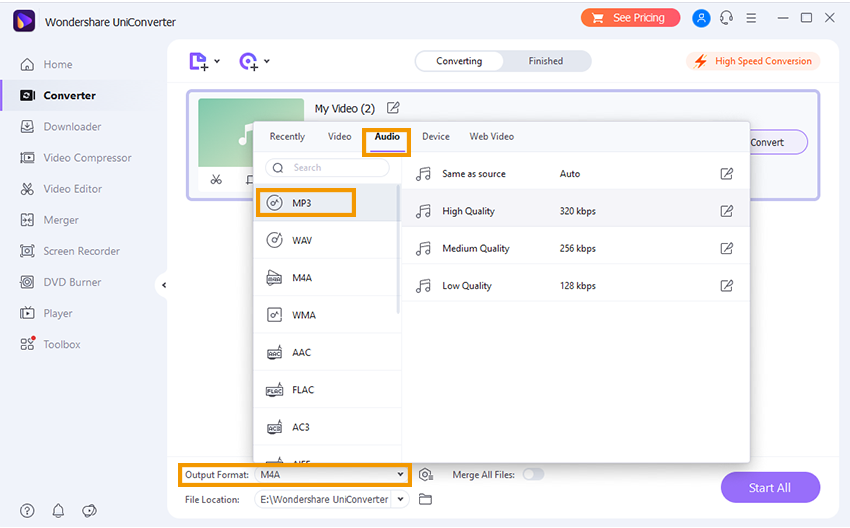This screenshot has width=850, height=528.
Task: Select M4A format in the list
Action: click(x=326, y=278)
